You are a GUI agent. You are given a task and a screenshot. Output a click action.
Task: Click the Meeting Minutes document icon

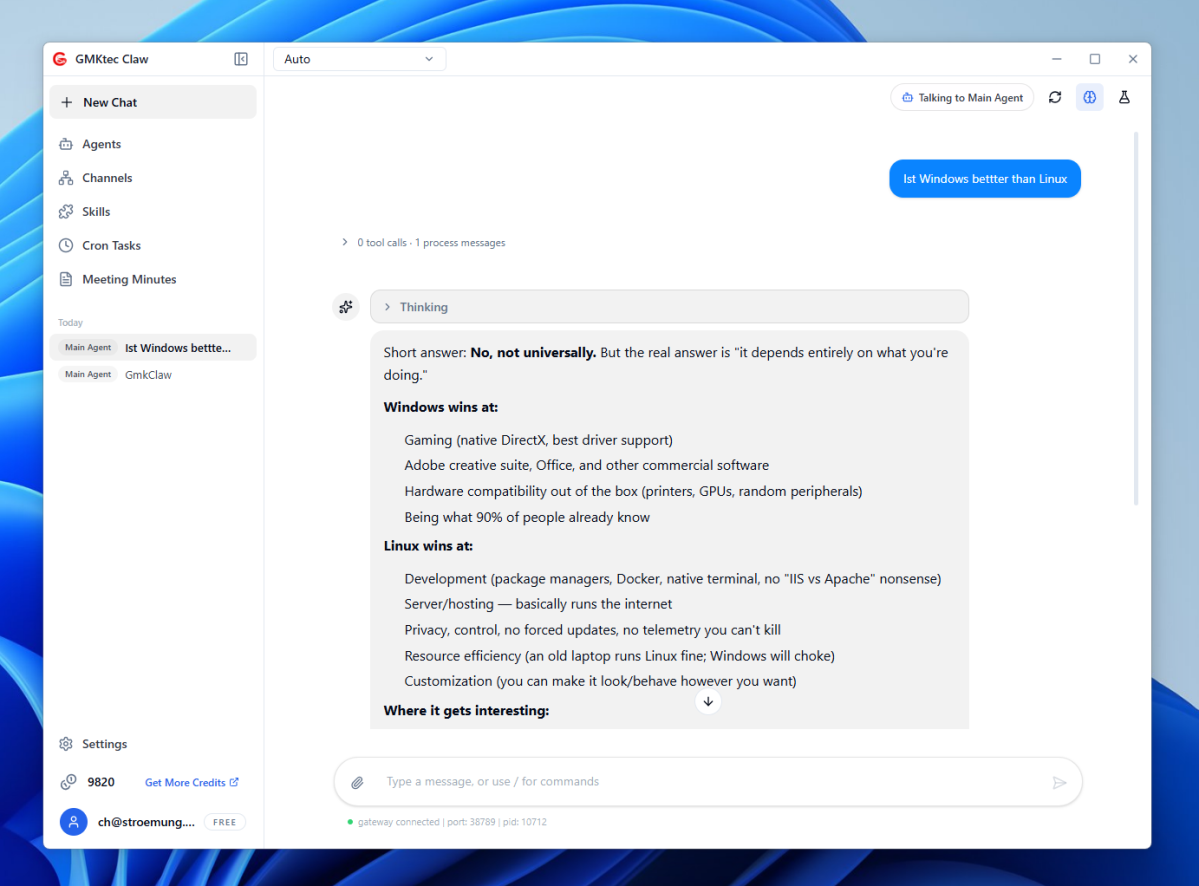tap(66, 279)
